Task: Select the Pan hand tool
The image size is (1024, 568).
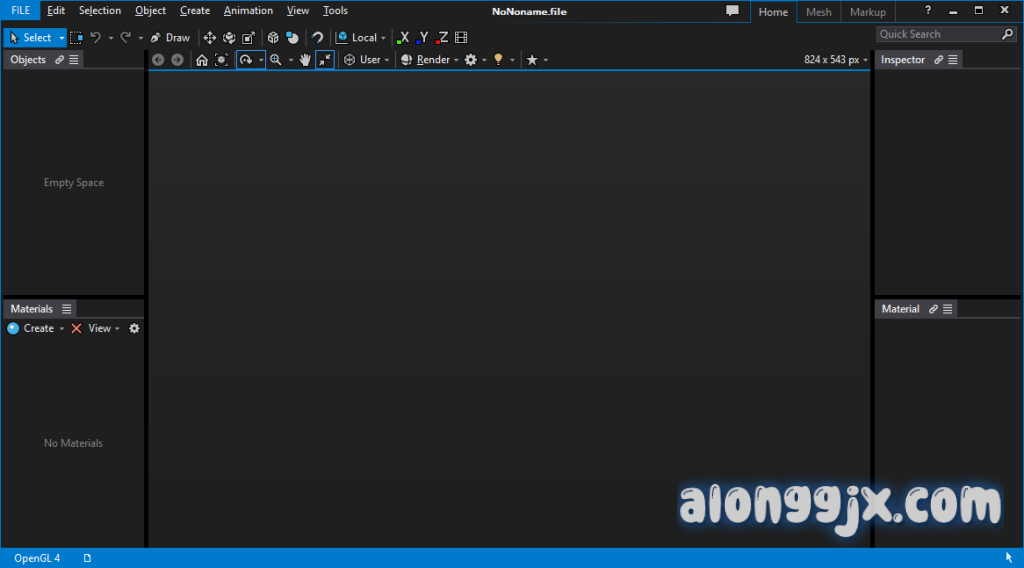Action: point(305,60)
